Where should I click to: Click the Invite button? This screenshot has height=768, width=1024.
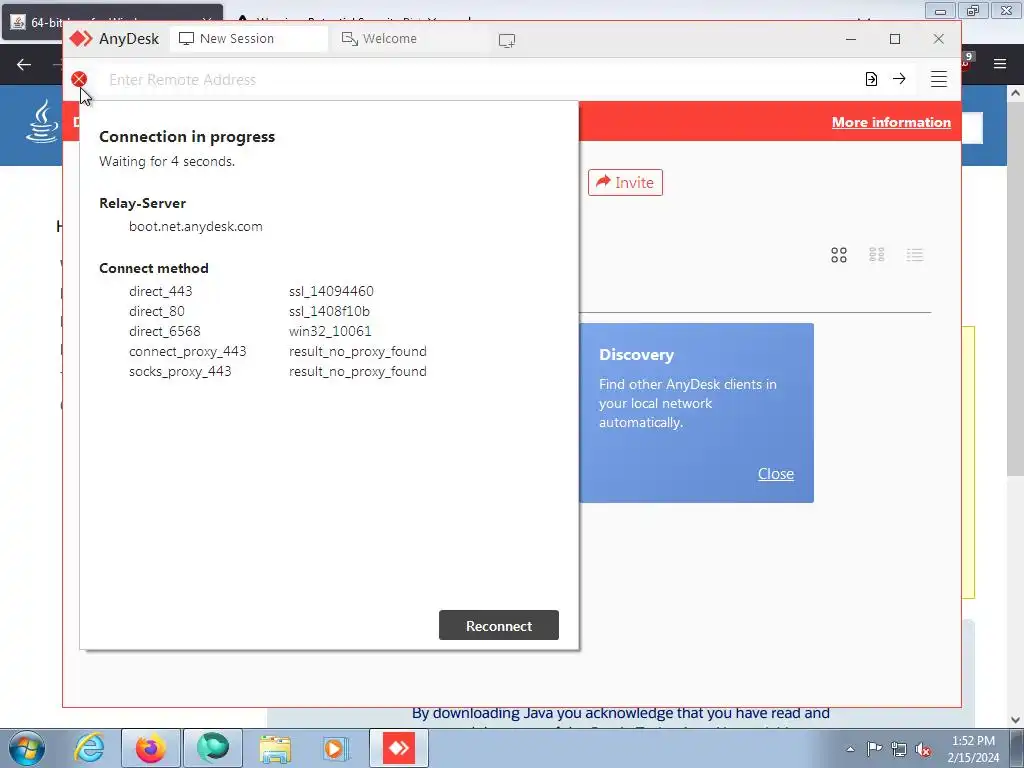tap(625, 182)
